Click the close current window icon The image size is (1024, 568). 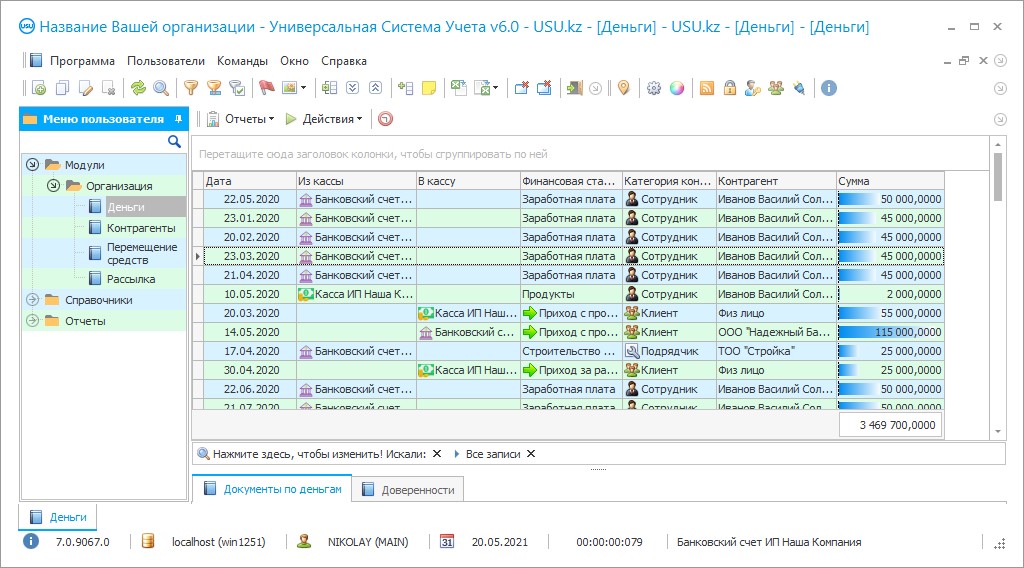521,88
